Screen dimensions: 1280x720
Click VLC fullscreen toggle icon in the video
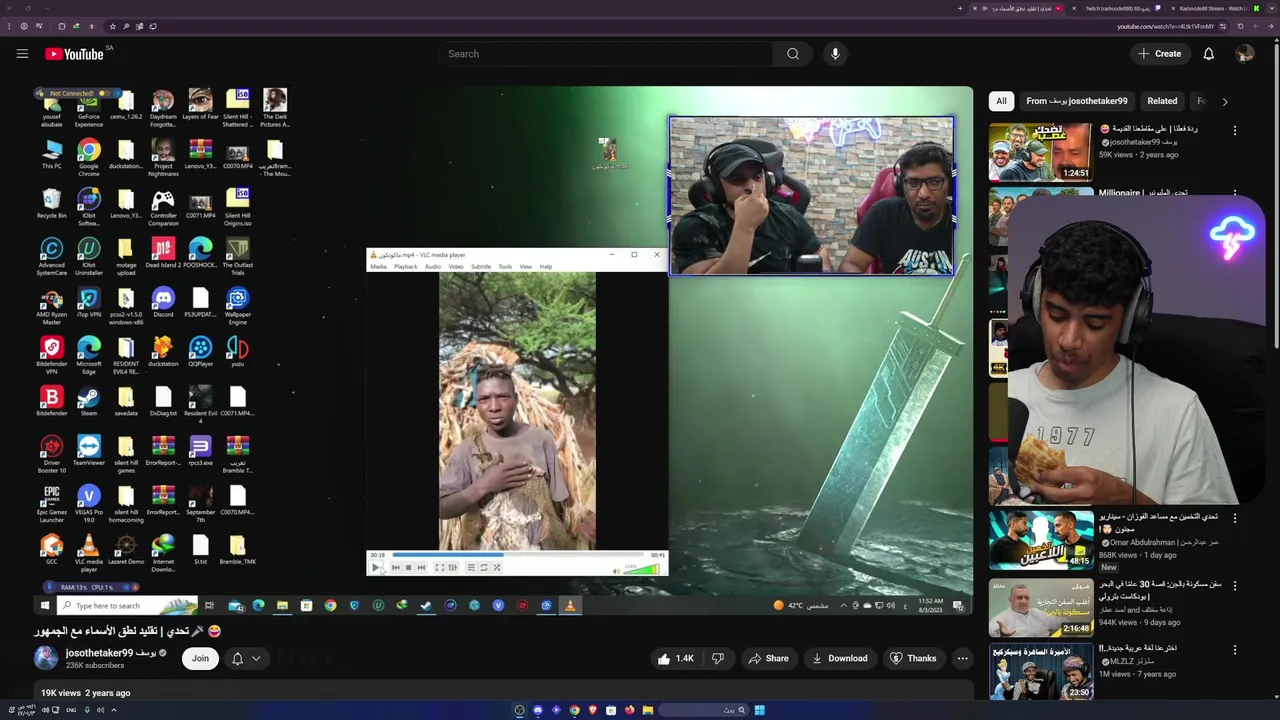point(438,568)
